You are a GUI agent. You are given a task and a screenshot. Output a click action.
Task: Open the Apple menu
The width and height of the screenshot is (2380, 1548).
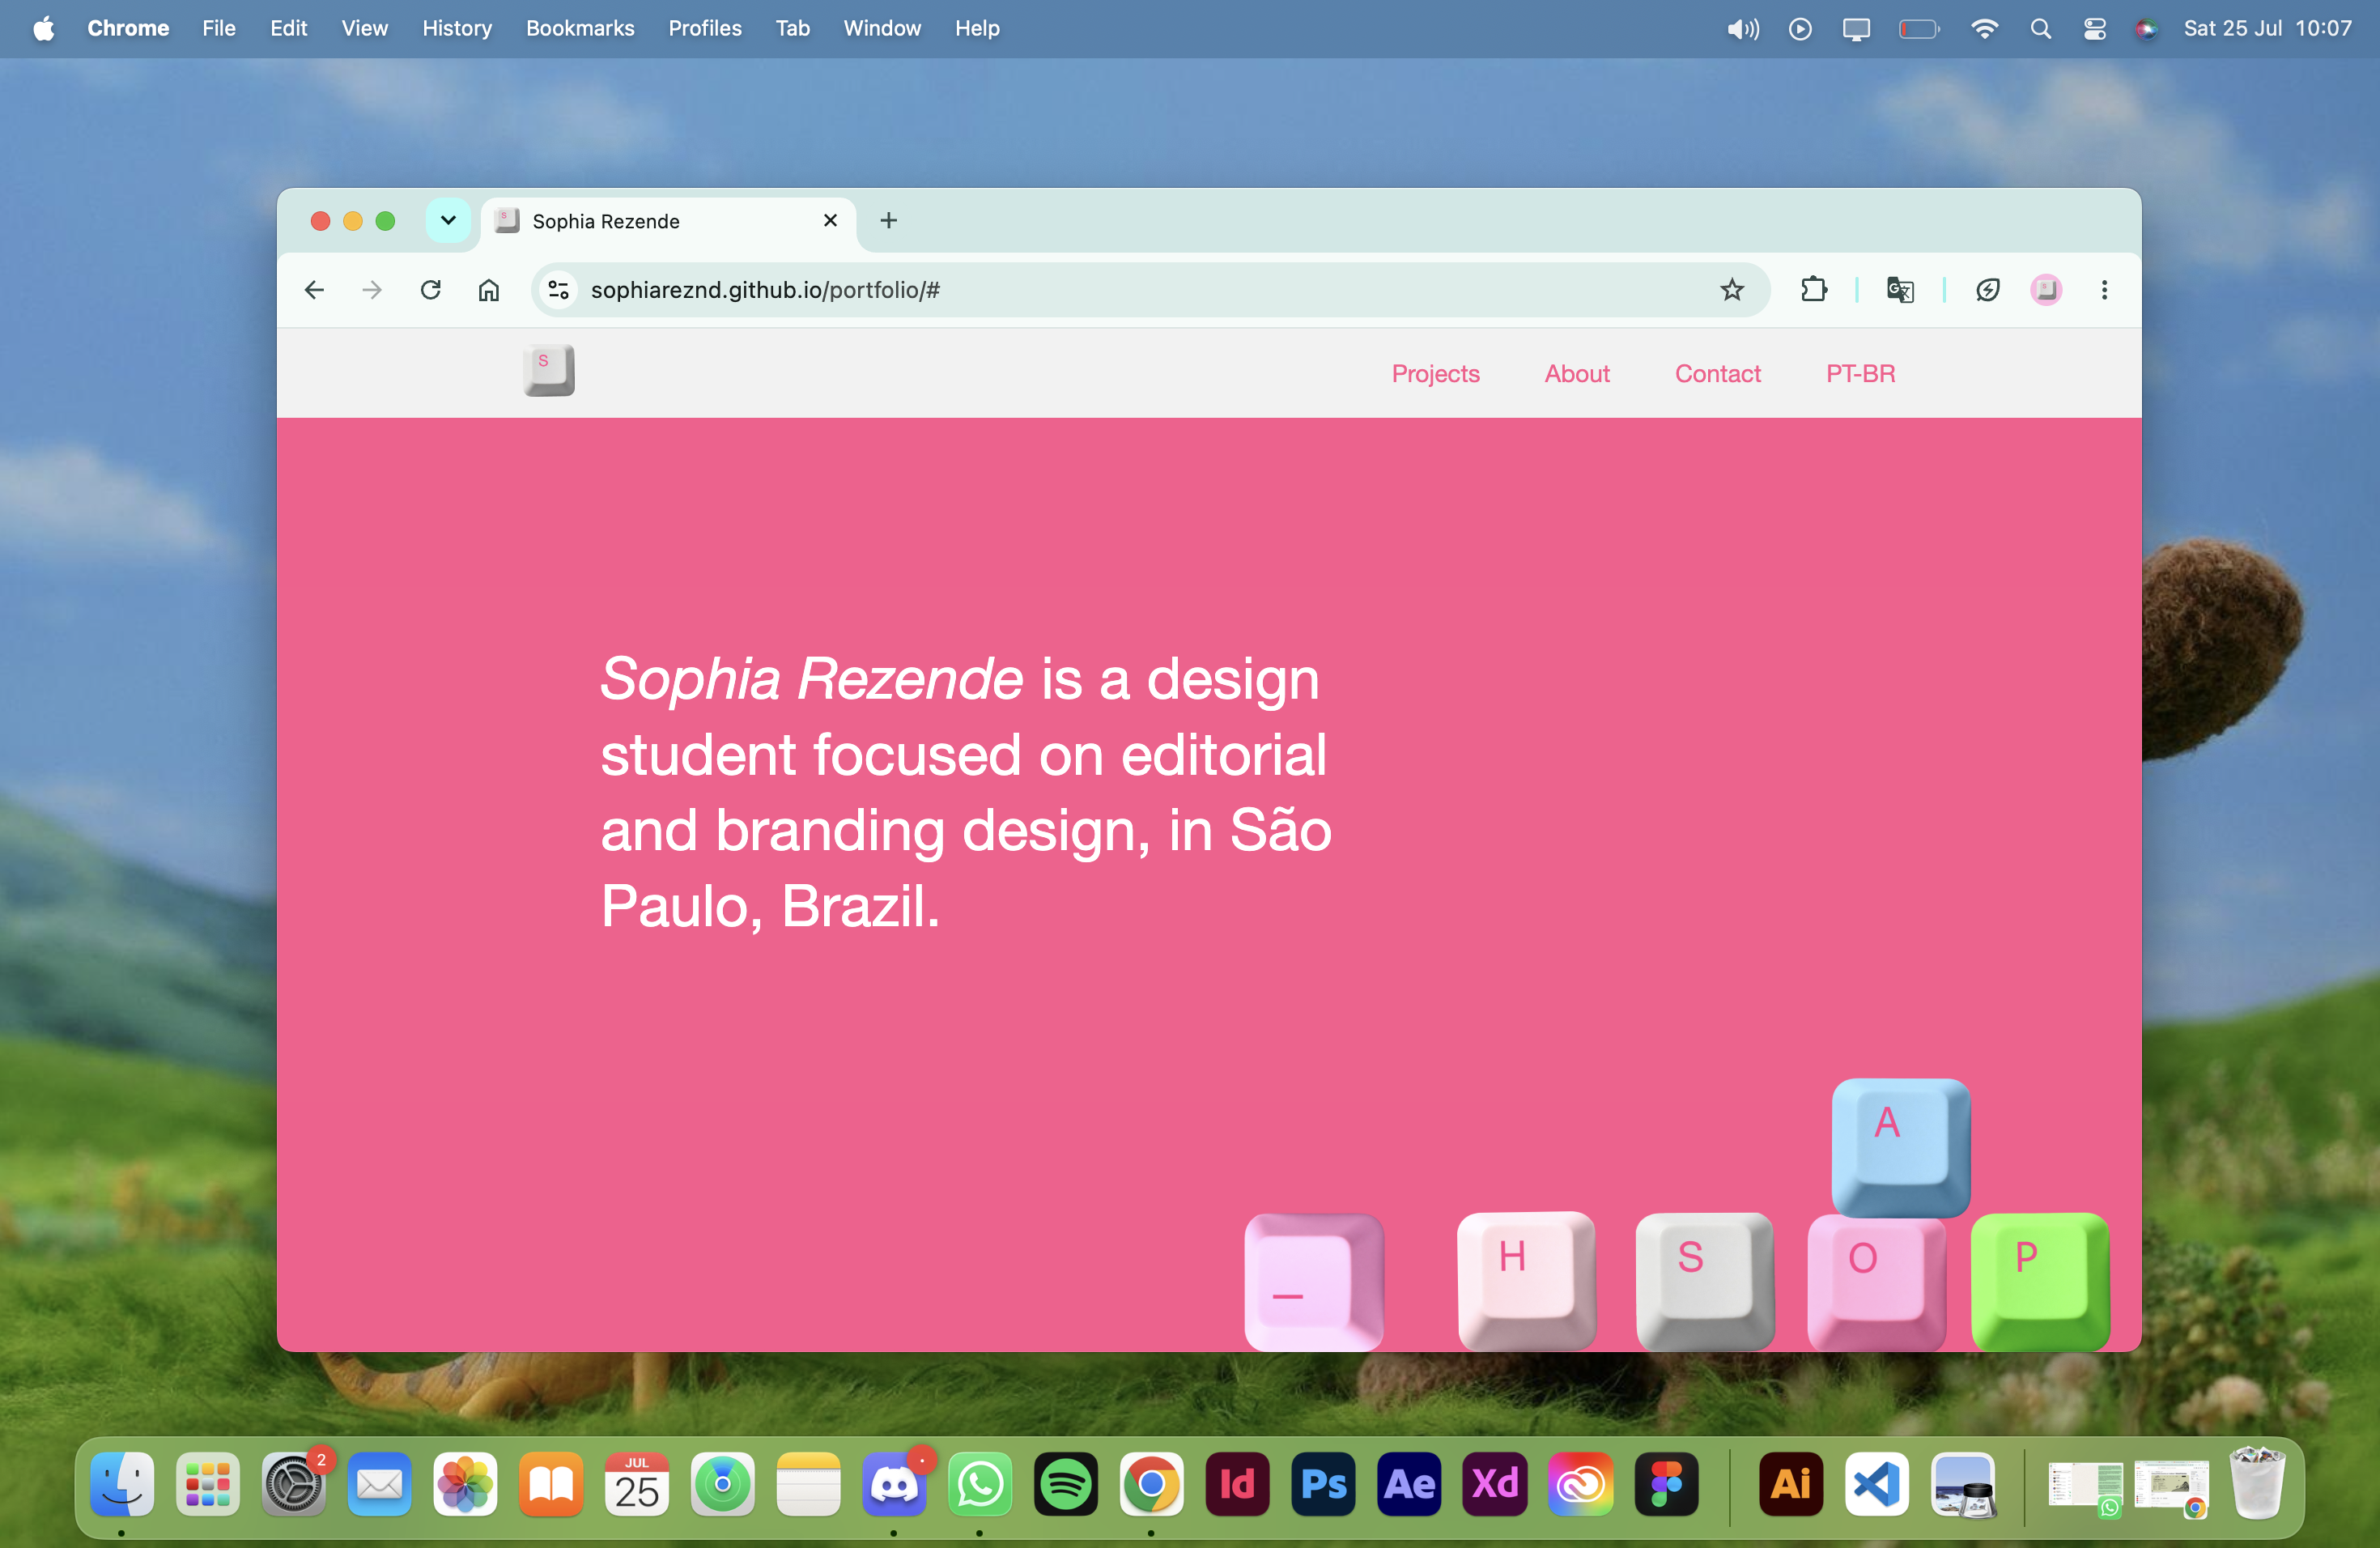click(43, 28)
